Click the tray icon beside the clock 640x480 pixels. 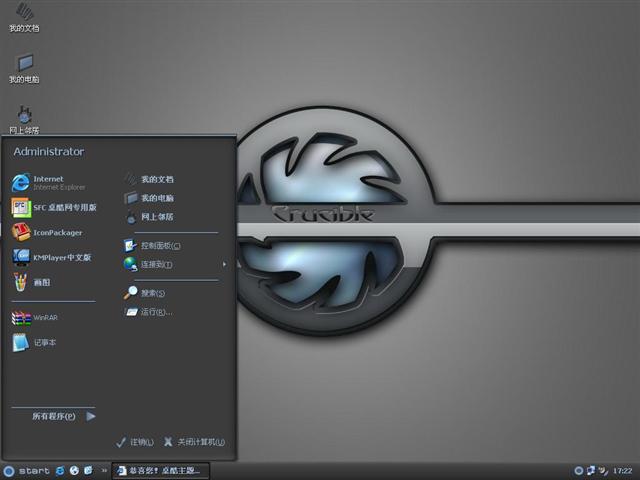[x=602, y=471]
